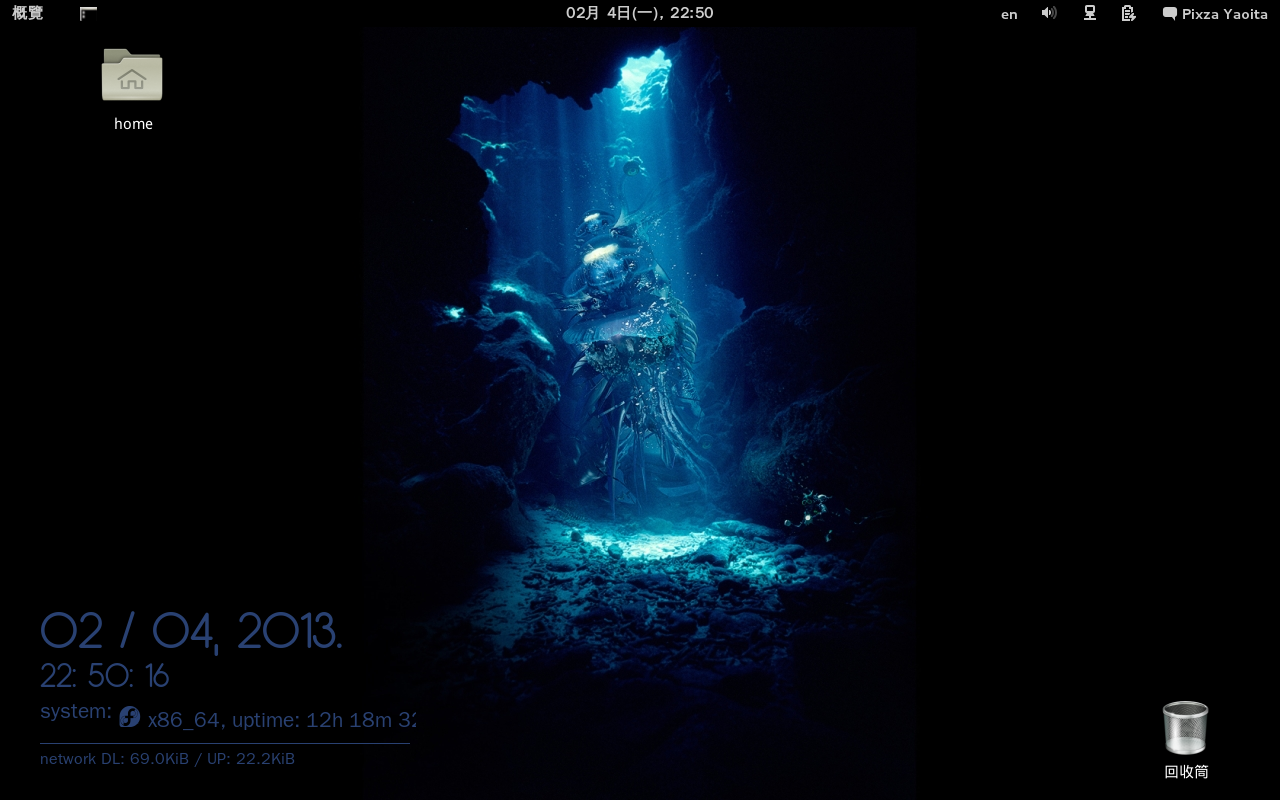Select the 回收筒 trash icon
Viewport: 1280px width, 800px height.
pos(1186,740)
